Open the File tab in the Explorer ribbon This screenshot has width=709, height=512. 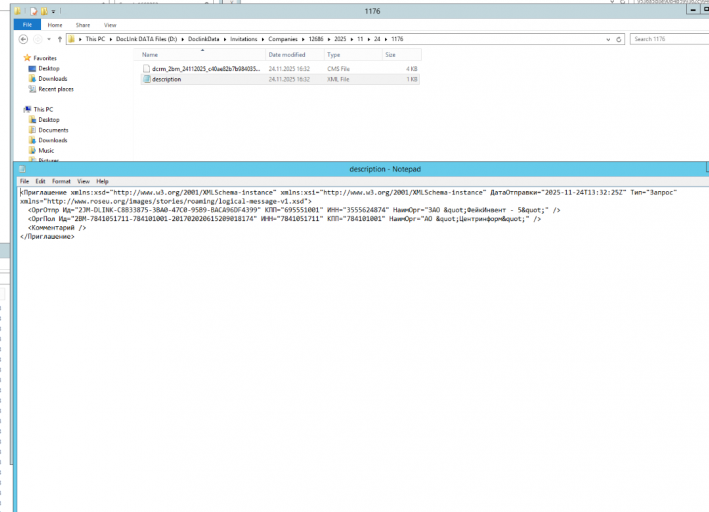[27, 25]
